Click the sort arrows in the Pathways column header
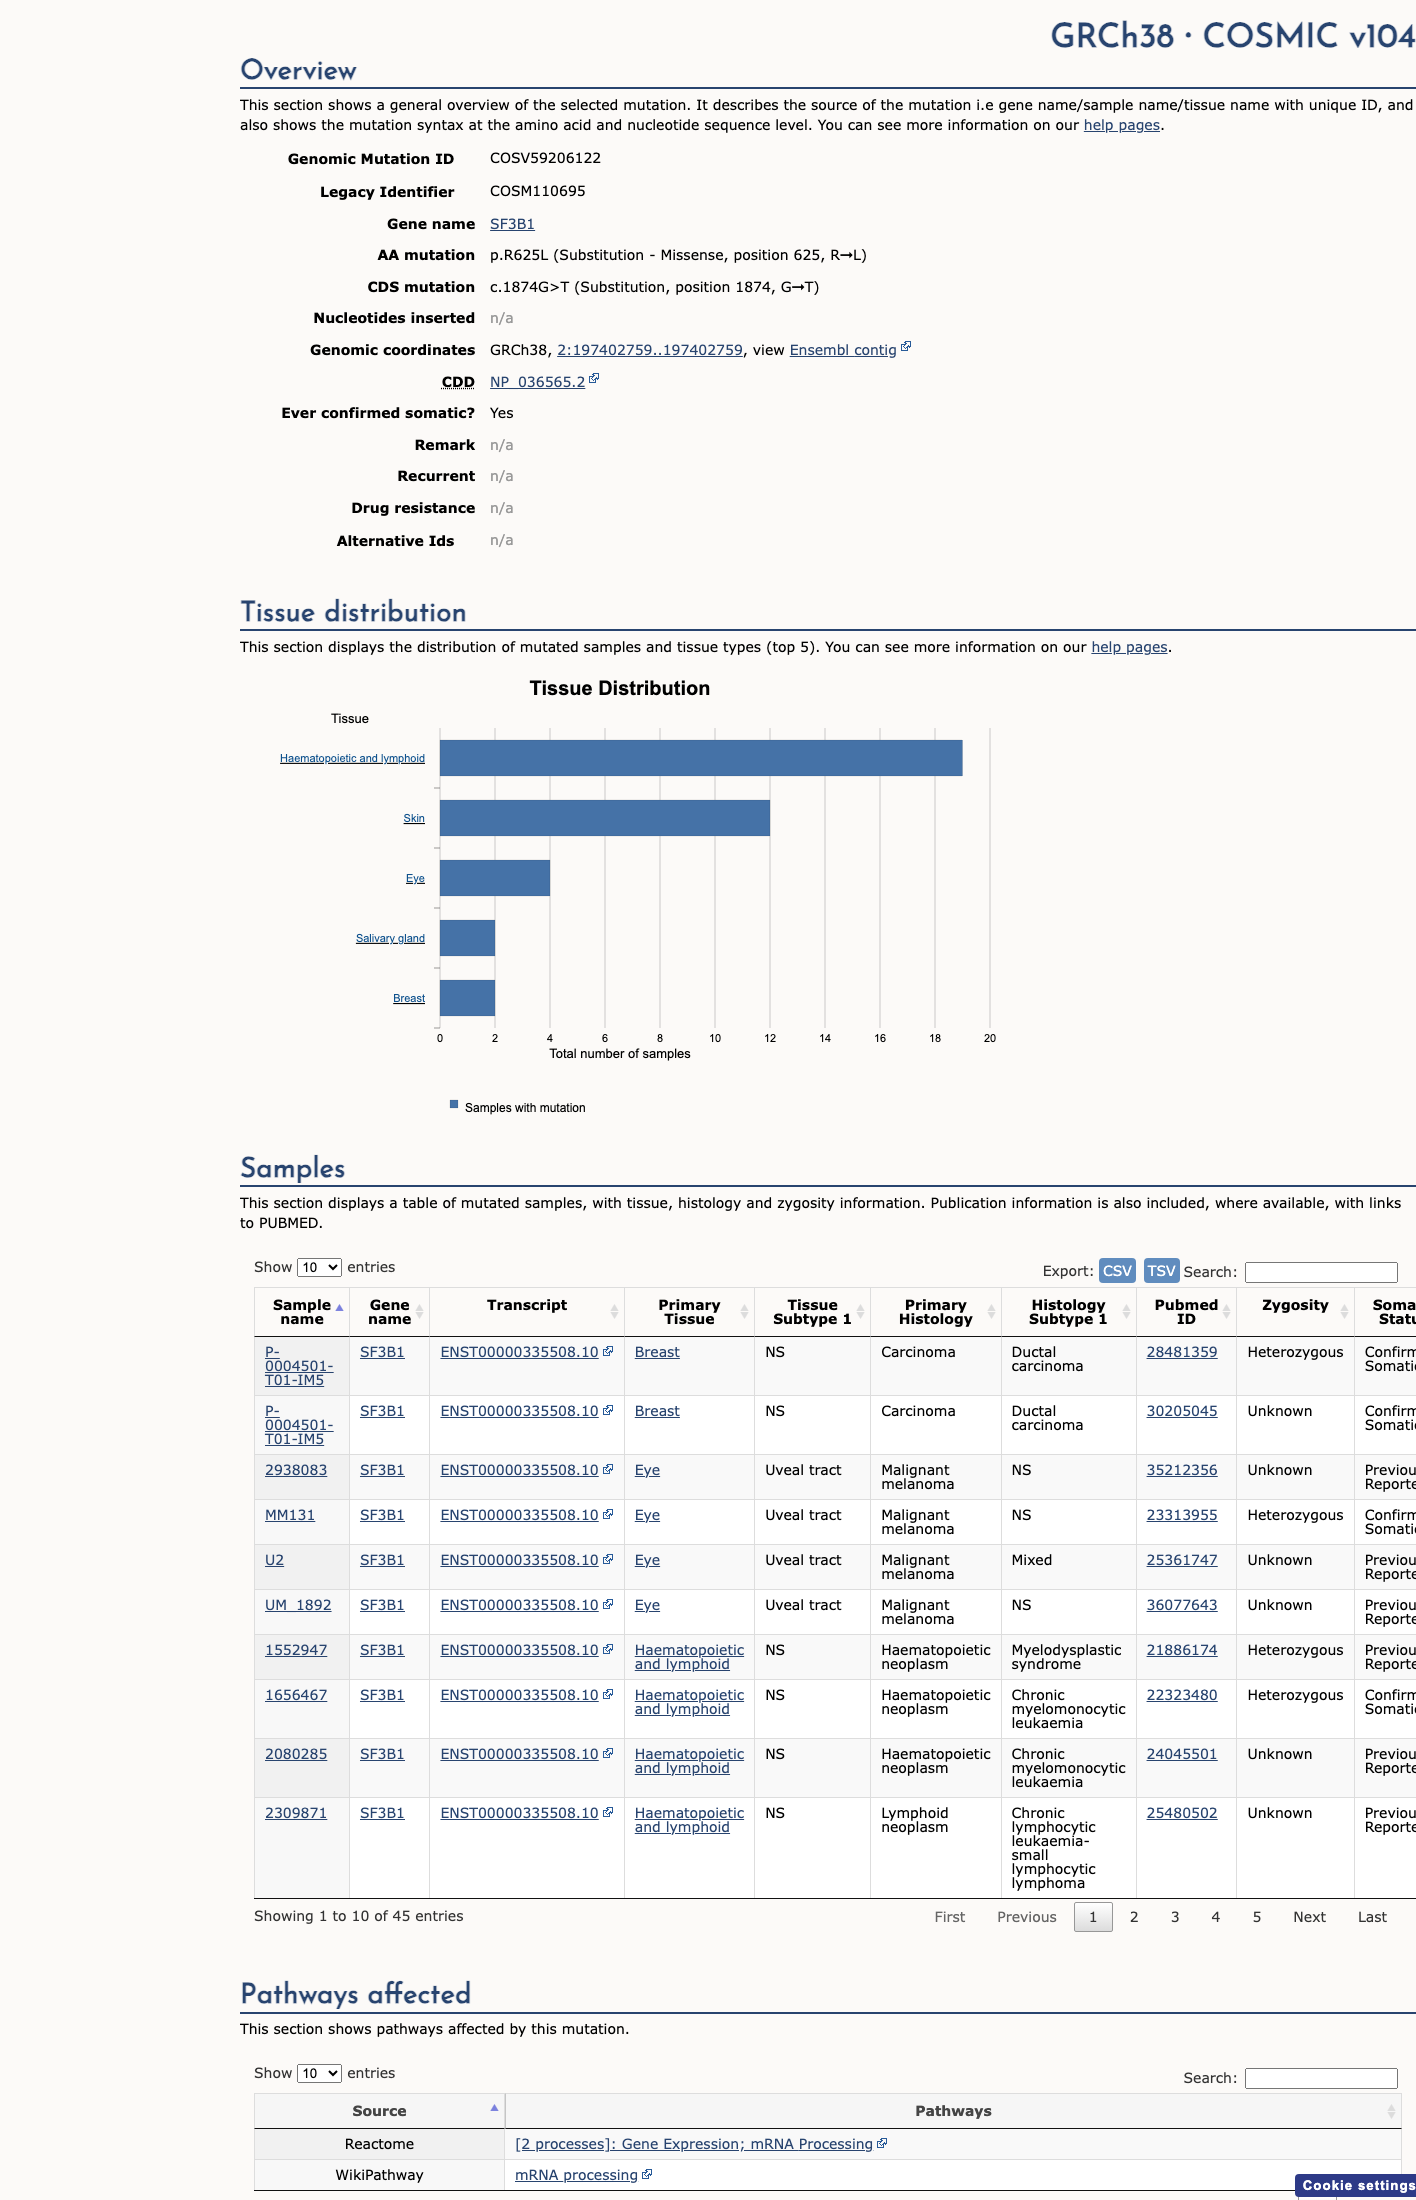 [1391, 2111]
